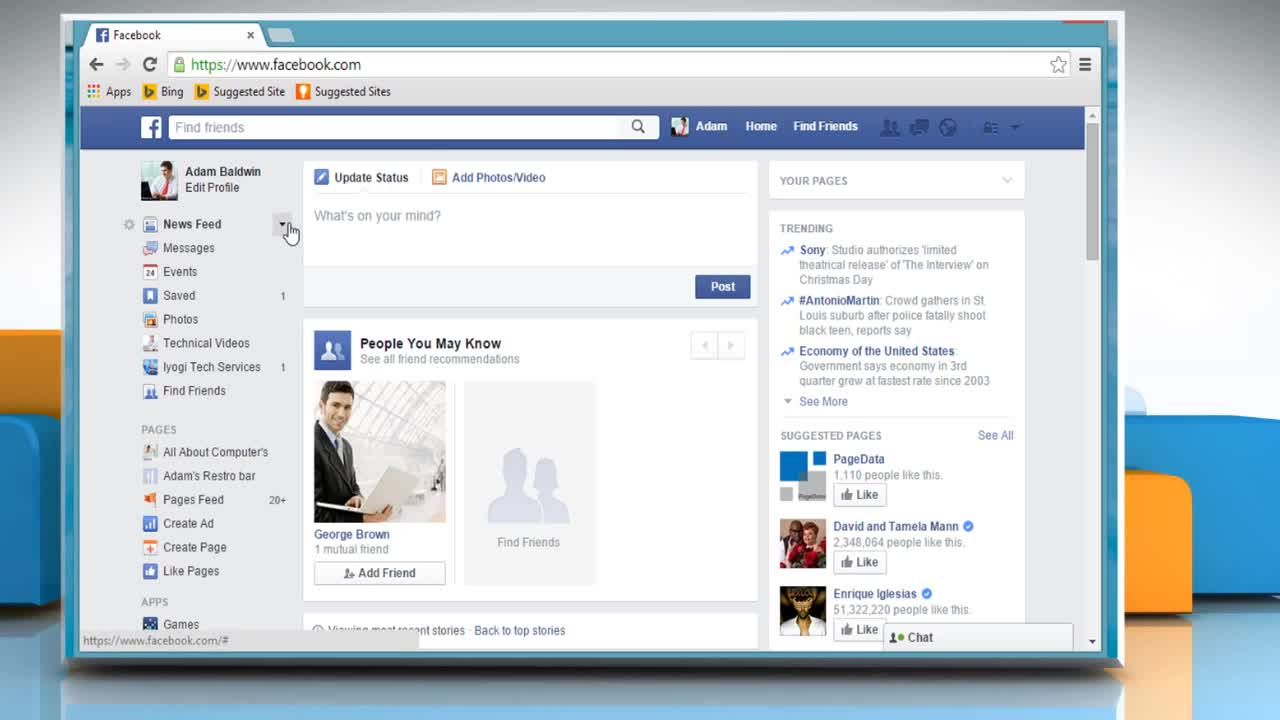Open the Bing bookmark
The width and height of the screenshot is (1280, 720).
click(163, 91)
